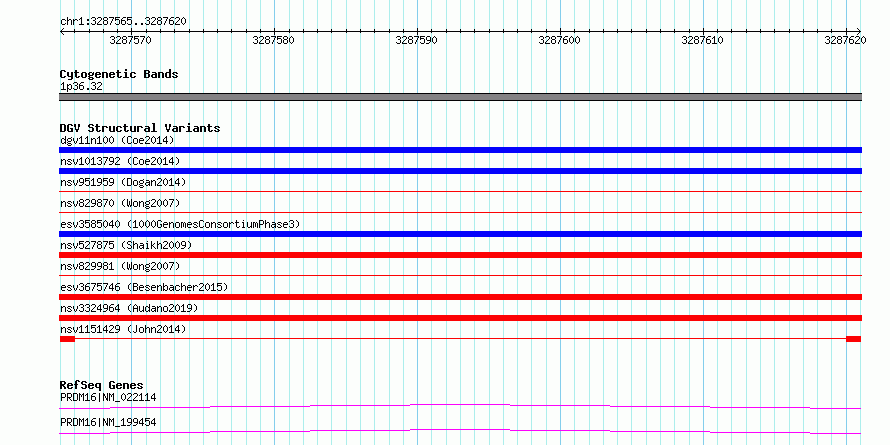This screenshot has height=445, width=890.
Task: Open gene PRDM16|NM_022114 label
Action: coord(108,397)
